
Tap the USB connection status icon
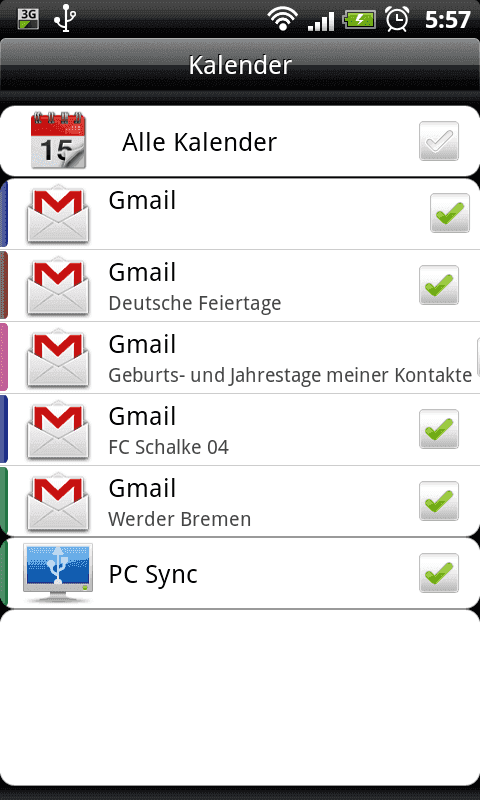(65, 19)
